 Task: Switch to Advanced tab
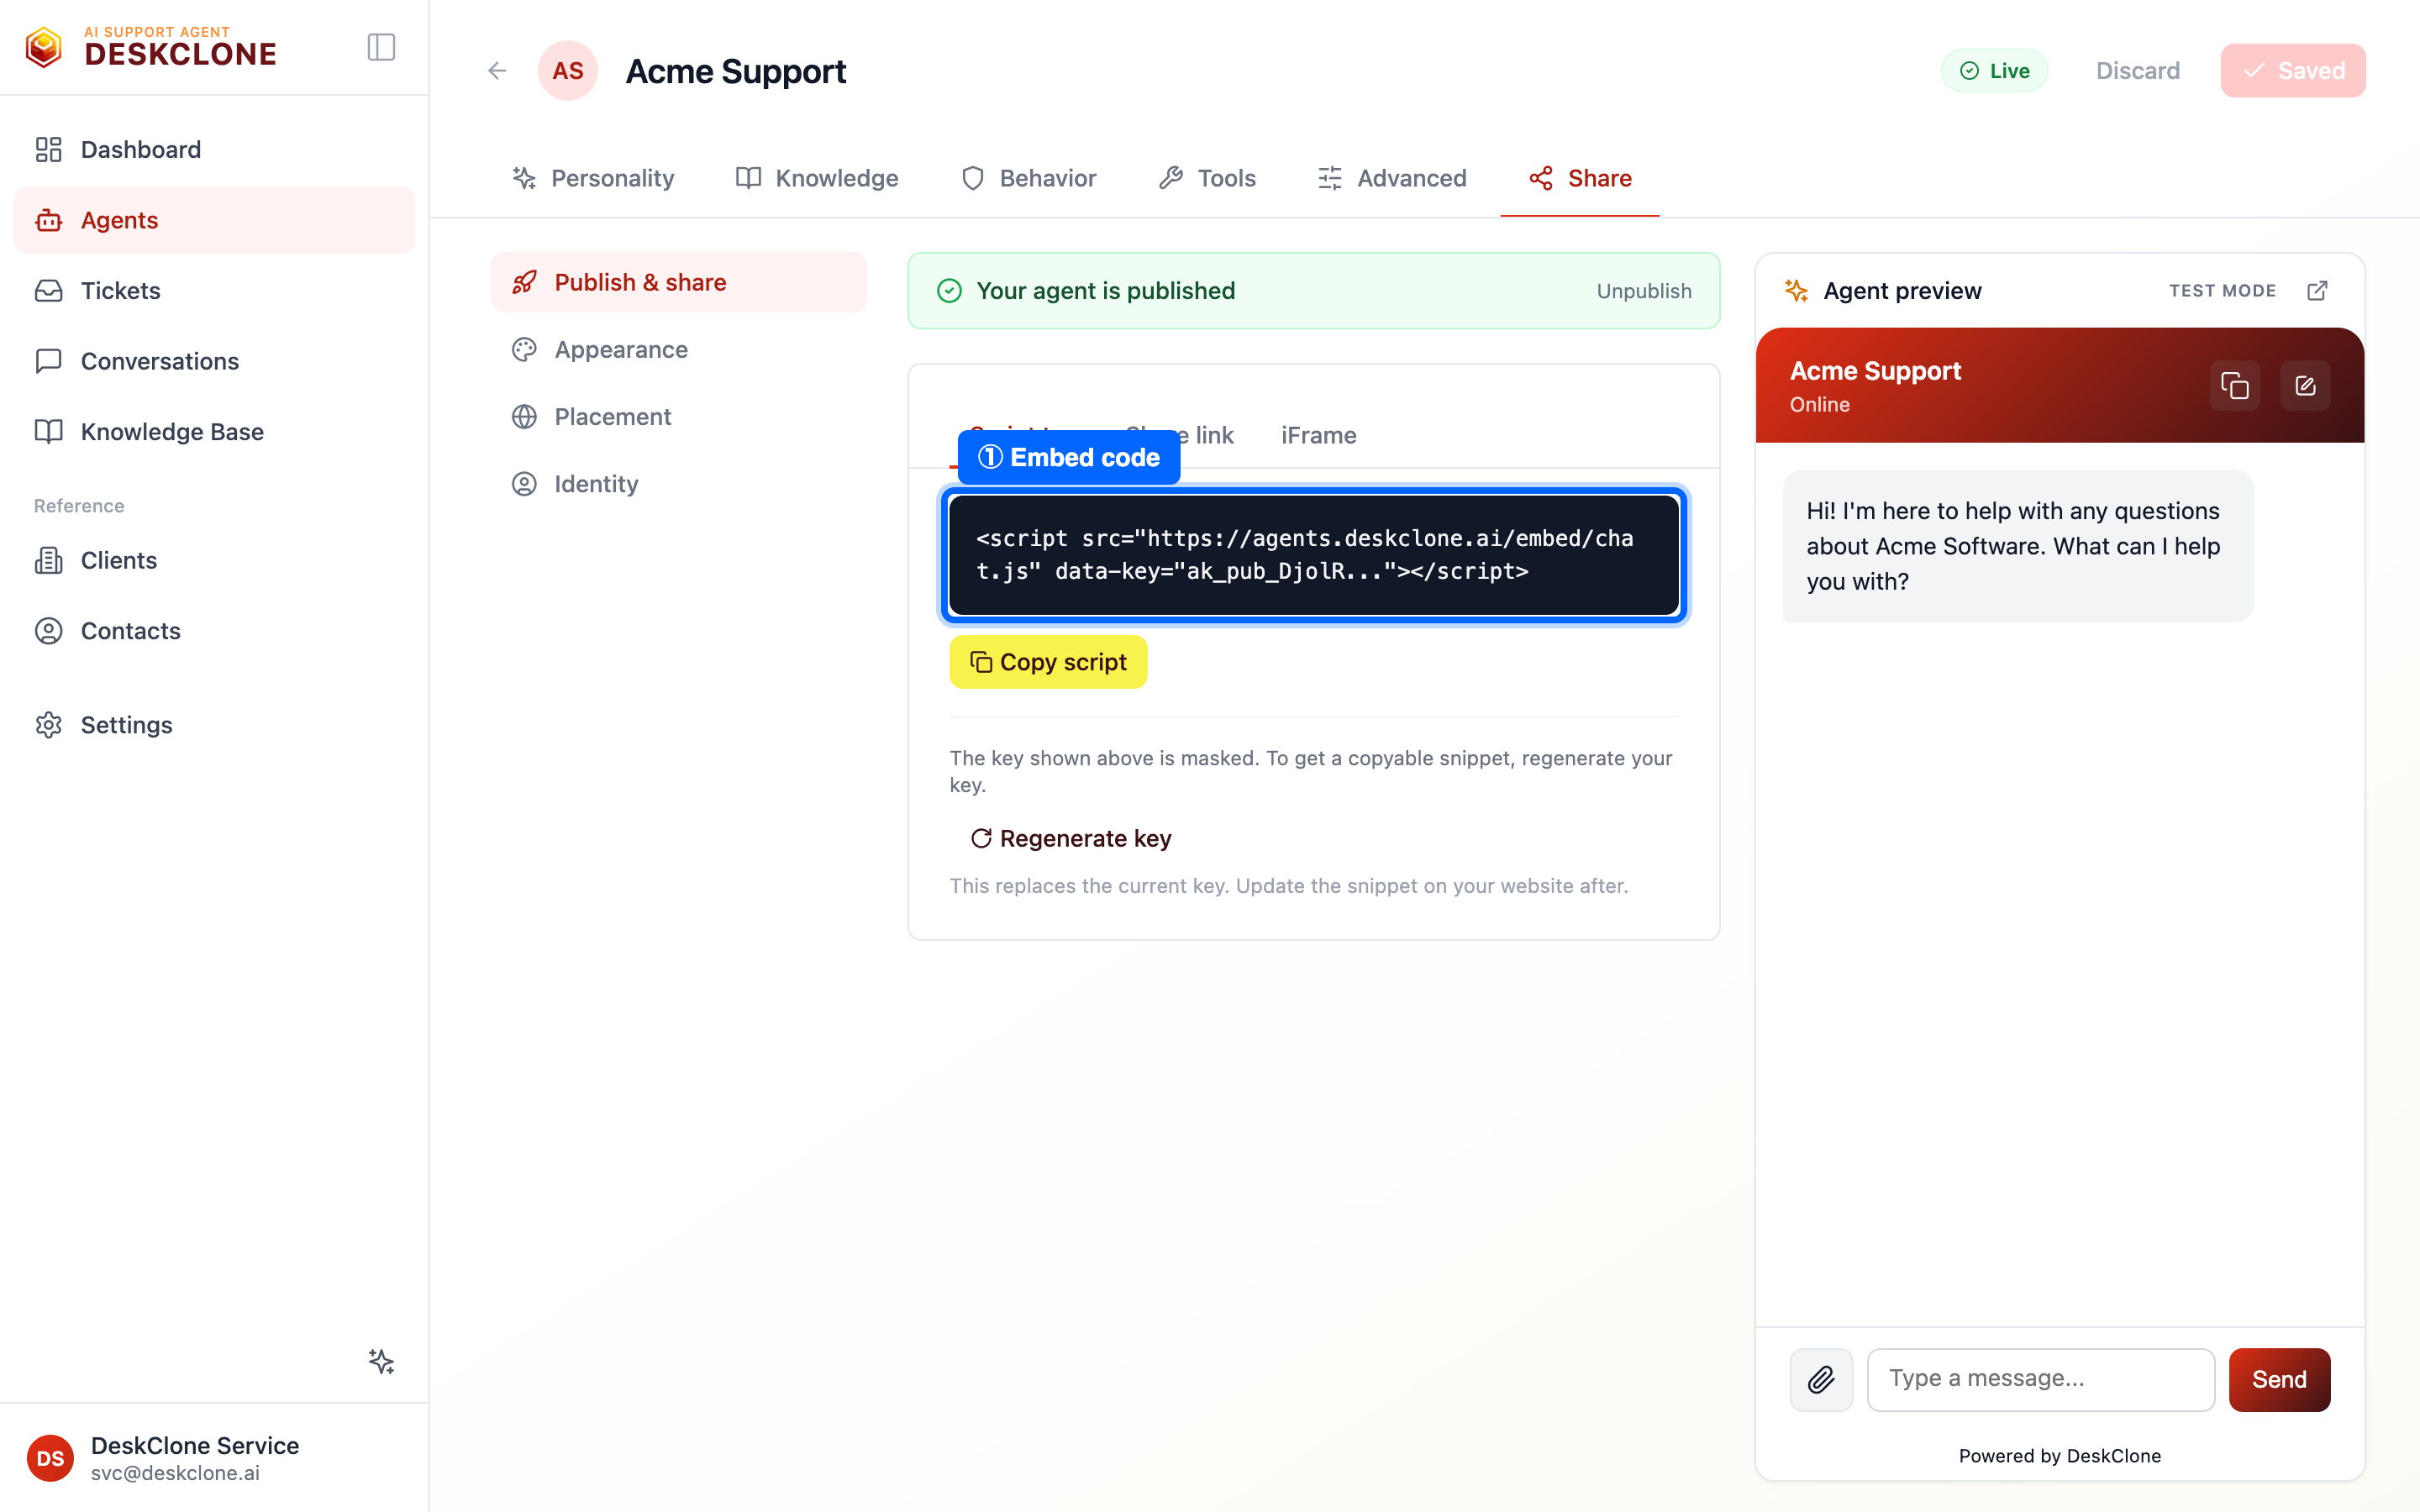pos(1391,178)
